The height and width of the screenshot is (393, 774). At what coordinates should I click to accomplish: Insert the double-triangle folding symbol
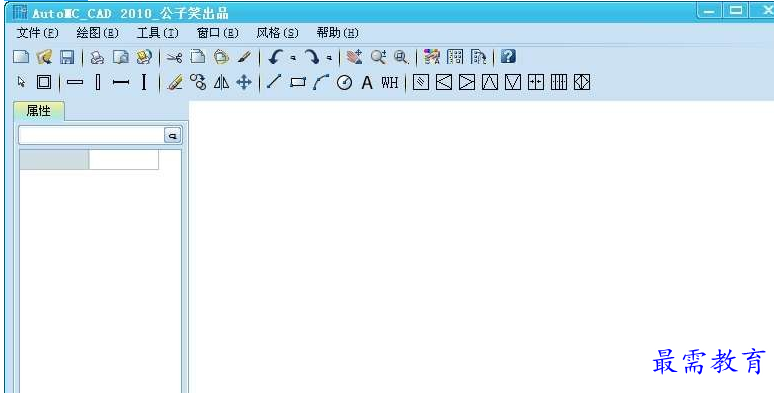click(582, 82)
